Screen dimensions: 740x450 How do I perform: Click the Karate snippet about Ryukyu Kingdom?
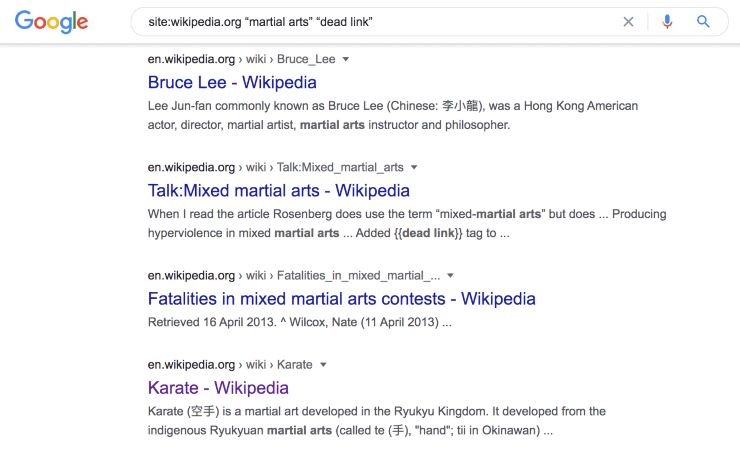376,421
